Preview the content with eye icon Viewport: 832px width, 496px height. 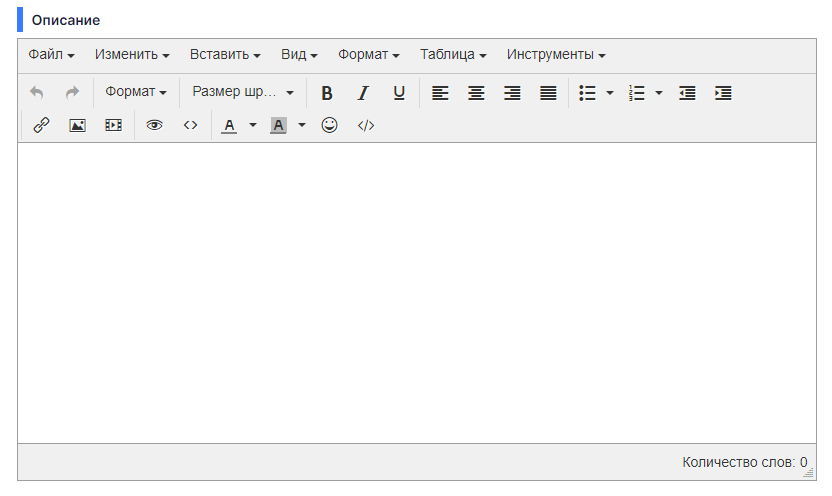tap(154, 125)
